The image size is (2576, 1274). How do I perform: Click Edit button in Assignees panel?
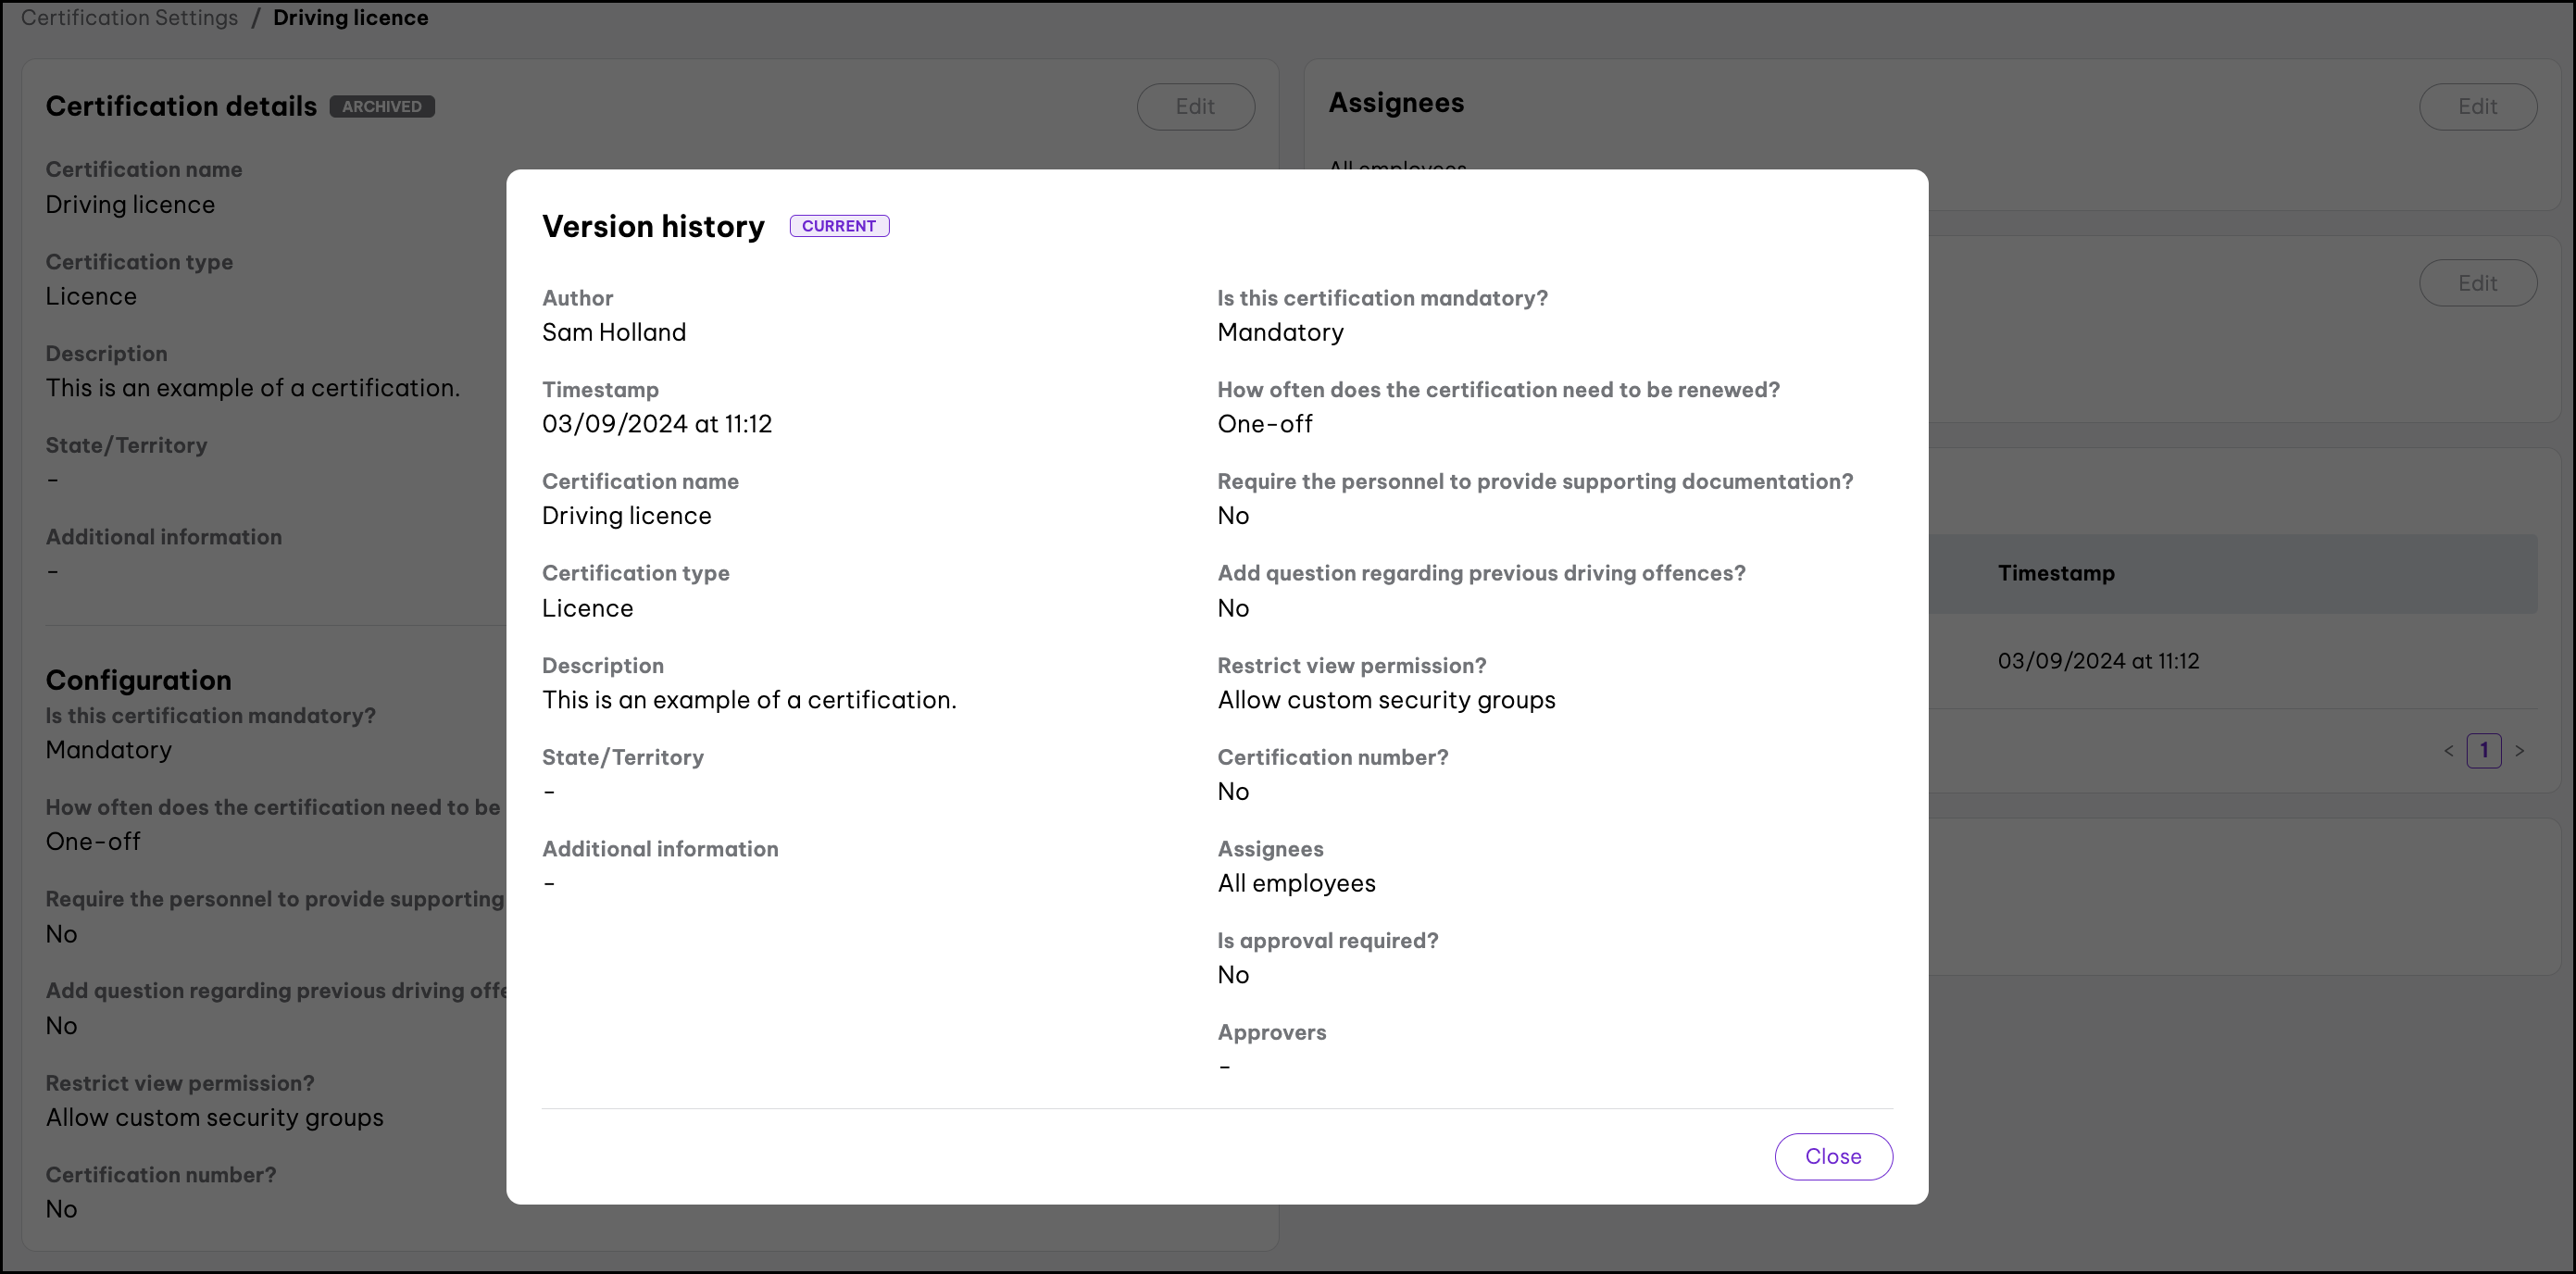pos(2476,107)
